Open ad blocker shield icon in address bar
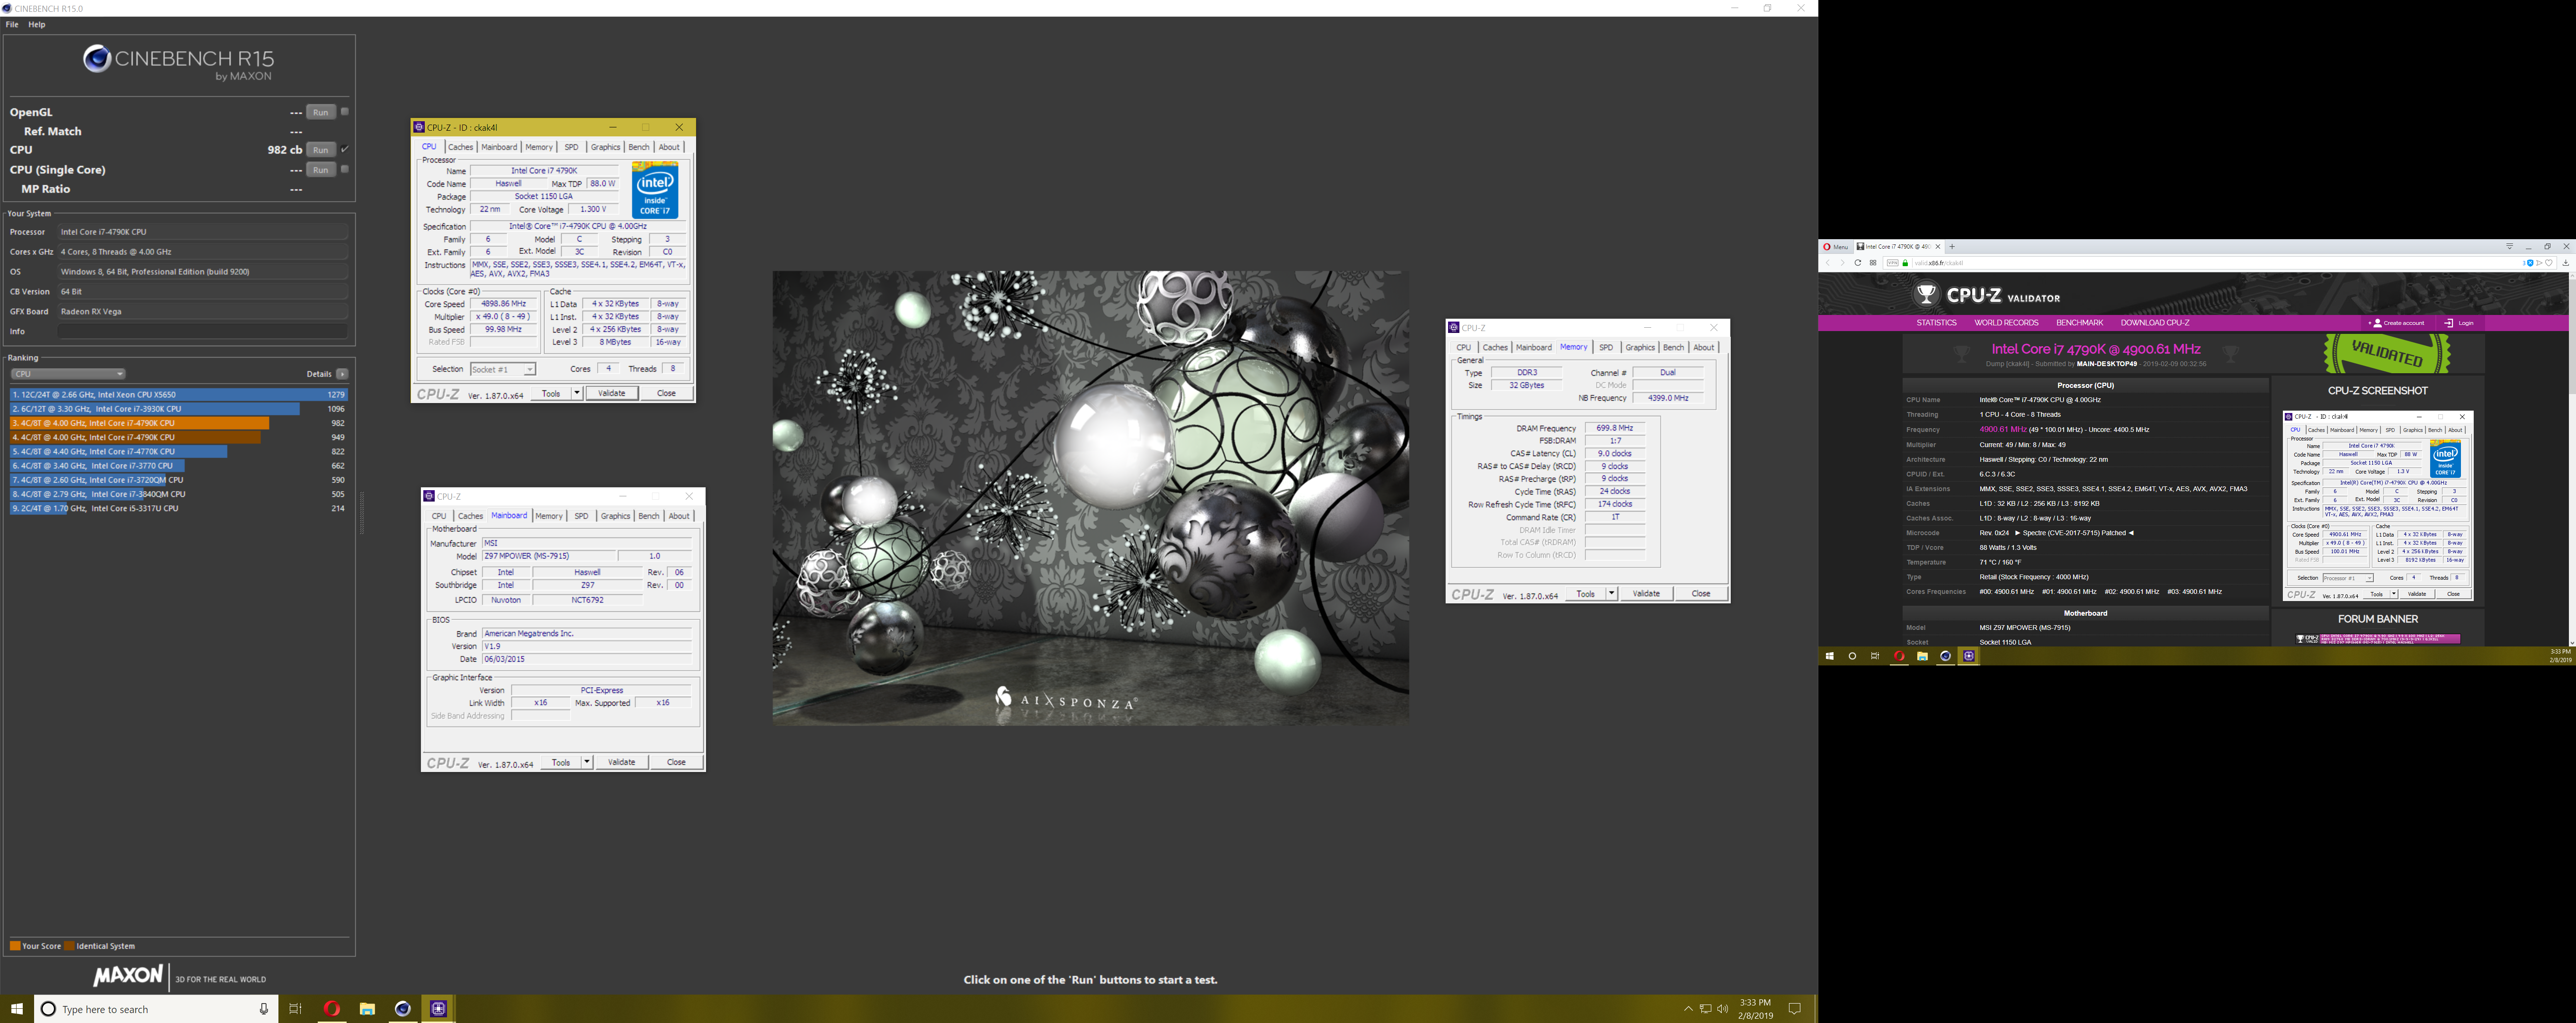Image resolution: width=2576 pixels, height=1023 pixels. (x=2529, y=263)
